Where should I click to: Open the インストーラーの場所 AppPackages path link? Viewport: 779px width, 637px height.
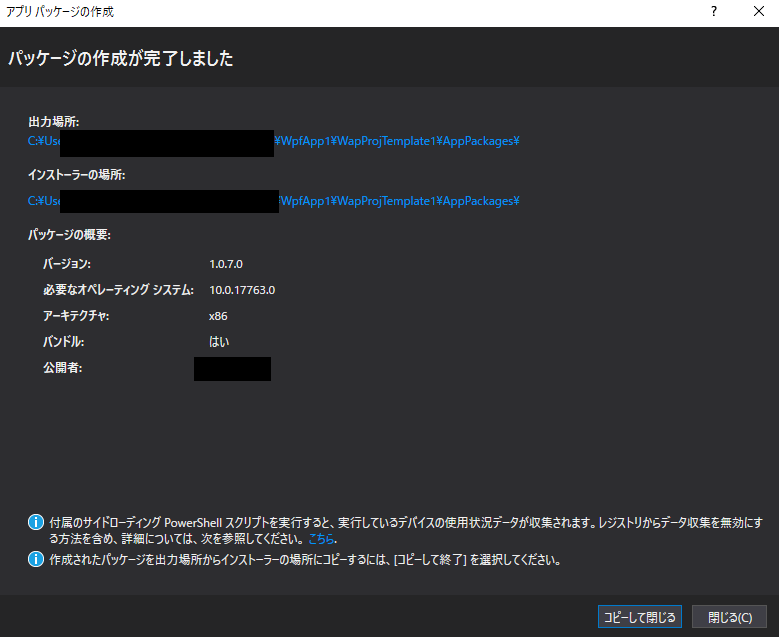pyautogui.click(x=273, y=201)
